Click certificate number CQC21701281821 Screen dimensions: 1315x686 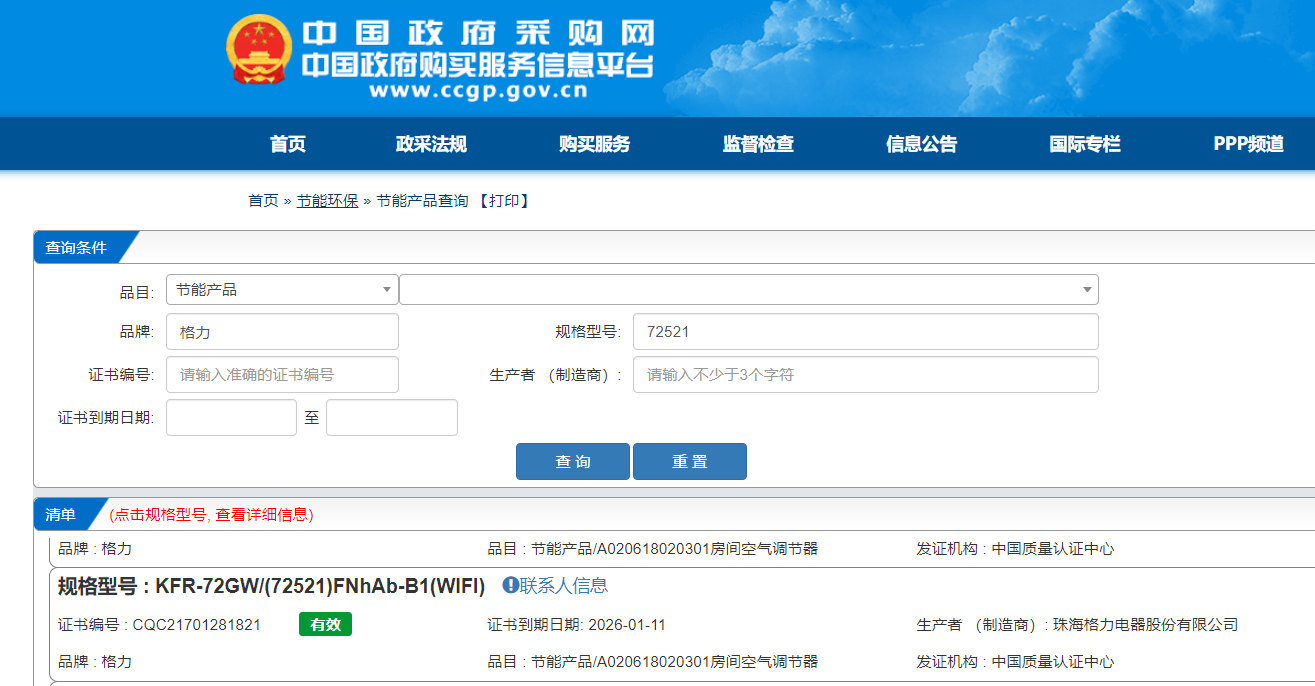pyautogui.click(x=197, y=625)
